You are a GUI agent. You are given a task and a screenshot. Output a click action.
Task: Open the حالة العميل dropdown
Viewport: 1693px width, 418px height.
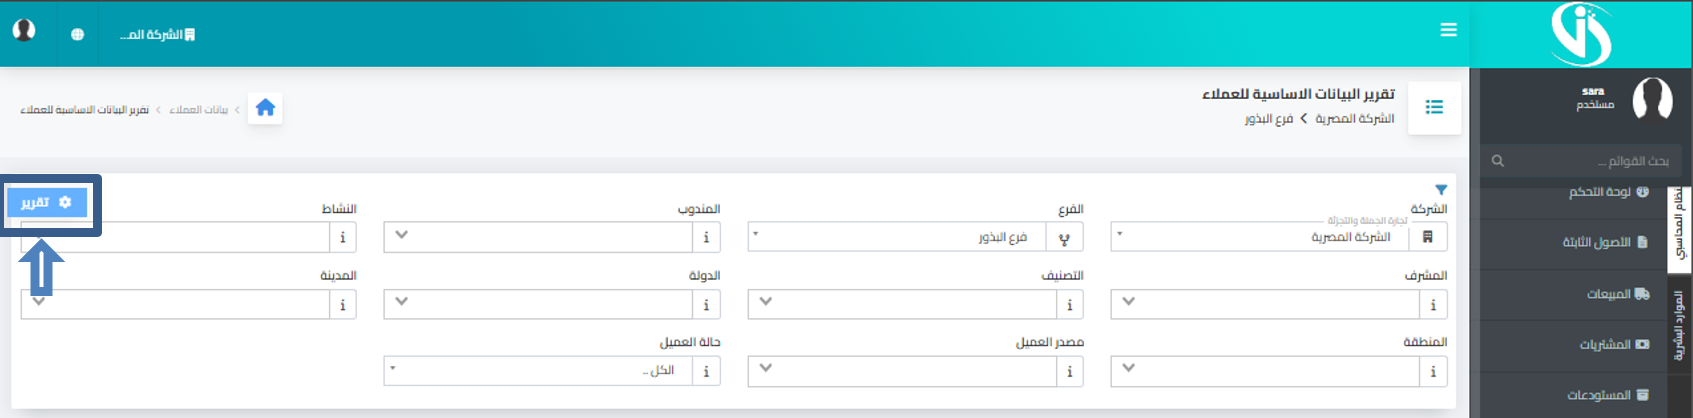(538, 371)
